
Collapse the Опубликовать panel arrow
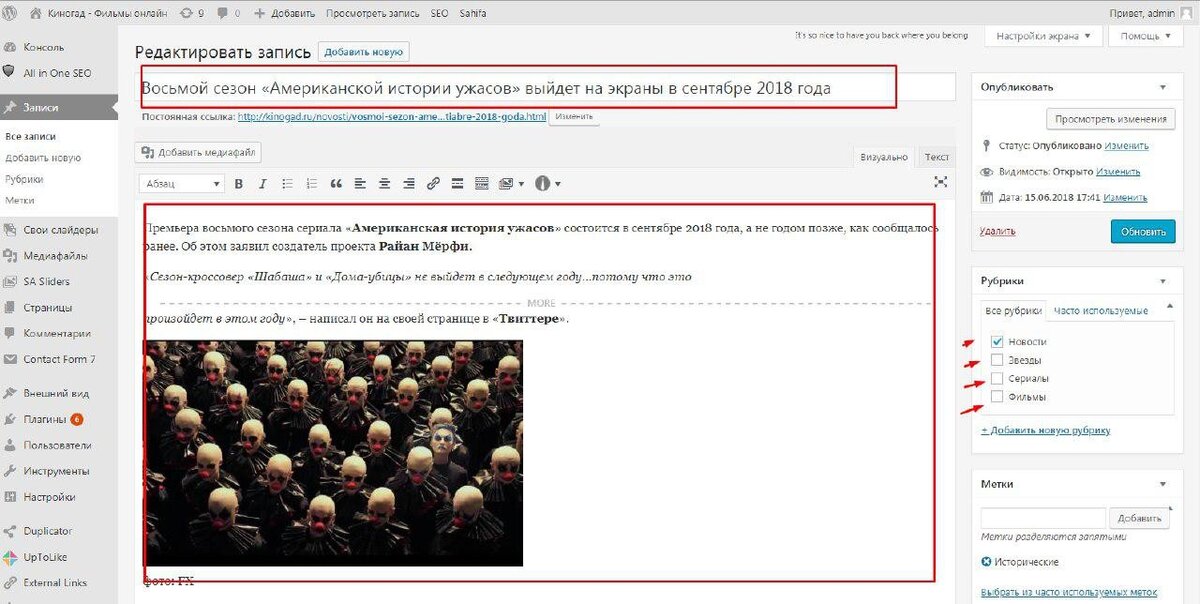pos(1163,87)
